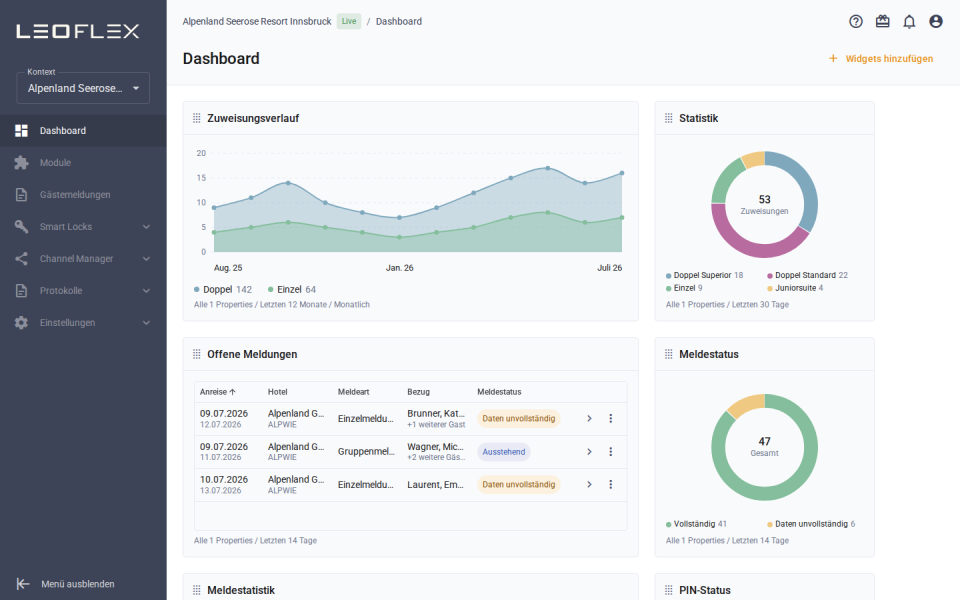Click the Dashboard grid icon in sidebar
Viewport: 960px width, 600px height.
[x=21, y=130]
